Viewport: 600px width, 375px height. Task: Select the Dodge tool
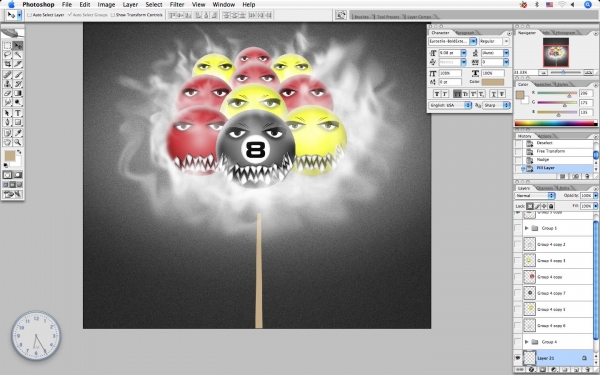18,102
